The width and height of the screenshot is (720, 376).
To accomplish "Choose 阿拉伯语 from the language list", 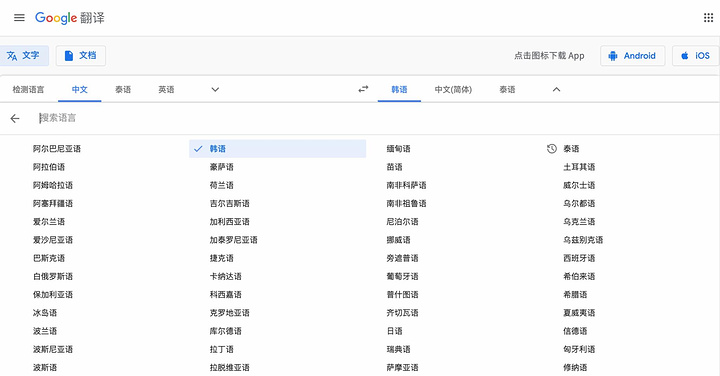I will tap(49, 167).
